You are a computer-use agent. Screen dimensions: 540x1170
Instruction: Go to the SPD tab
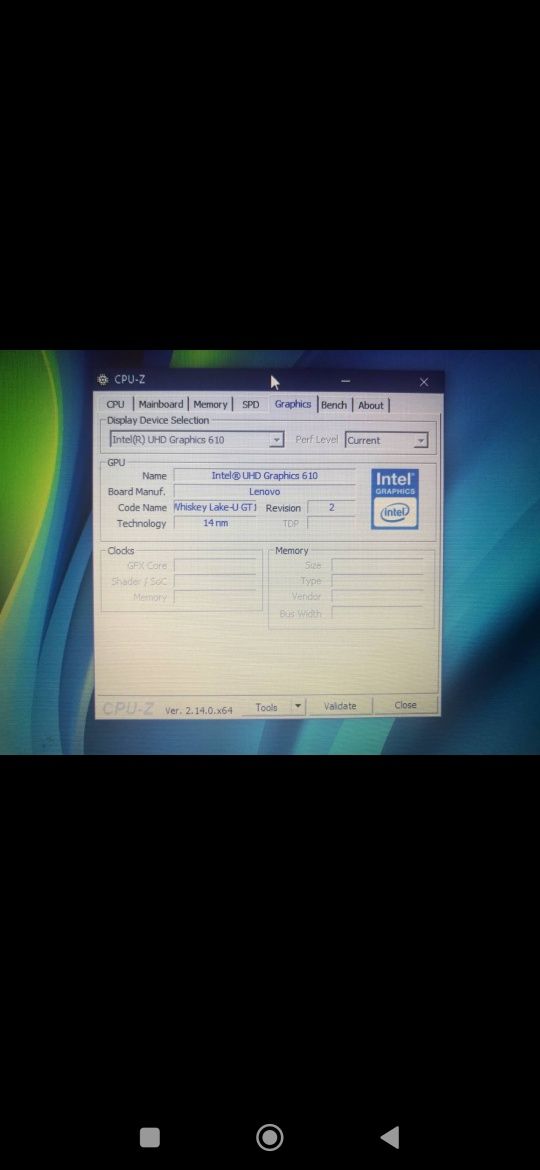[x=251, y=404]
